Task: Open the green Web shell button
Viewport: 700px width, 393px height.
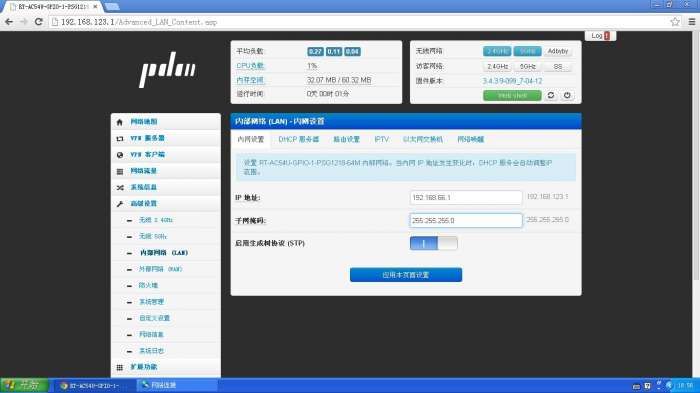Action: [x=512, y=95]
